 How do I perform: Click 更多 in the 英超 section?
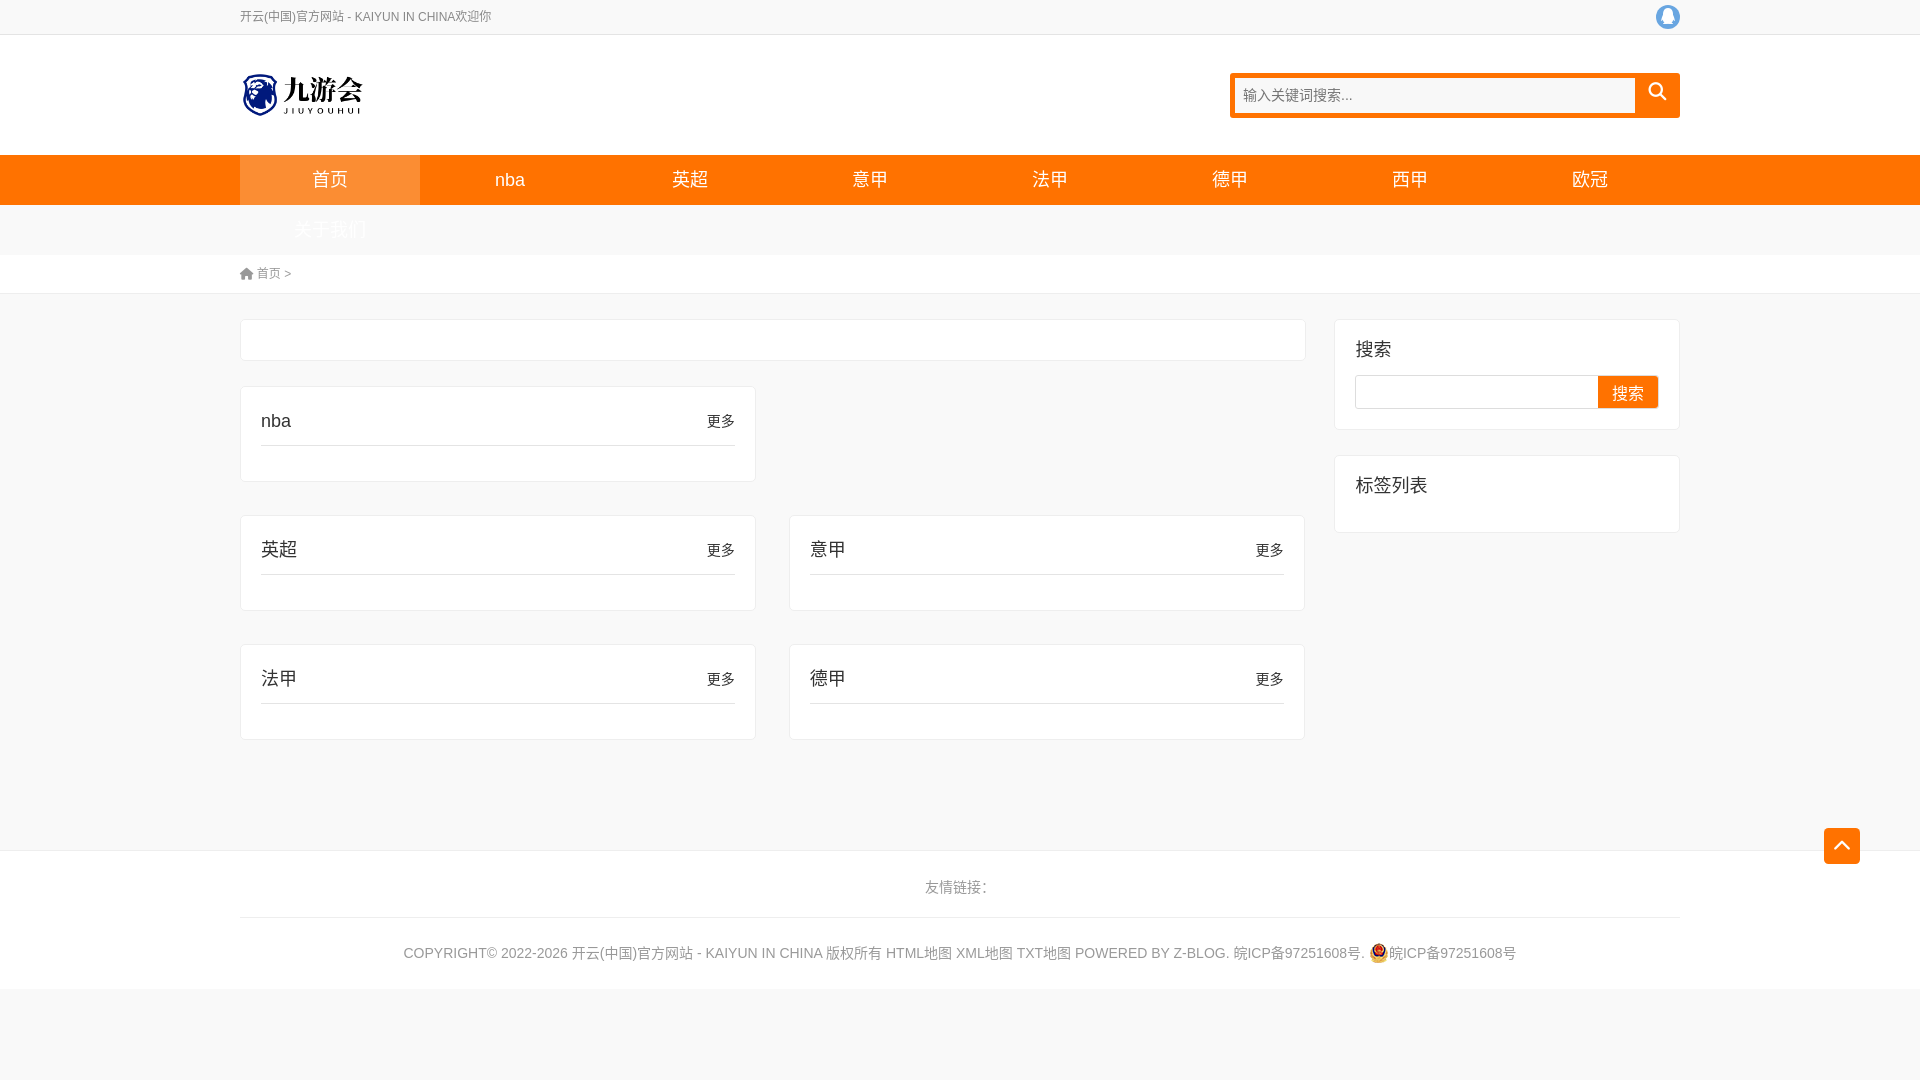[x=720, y=551]
